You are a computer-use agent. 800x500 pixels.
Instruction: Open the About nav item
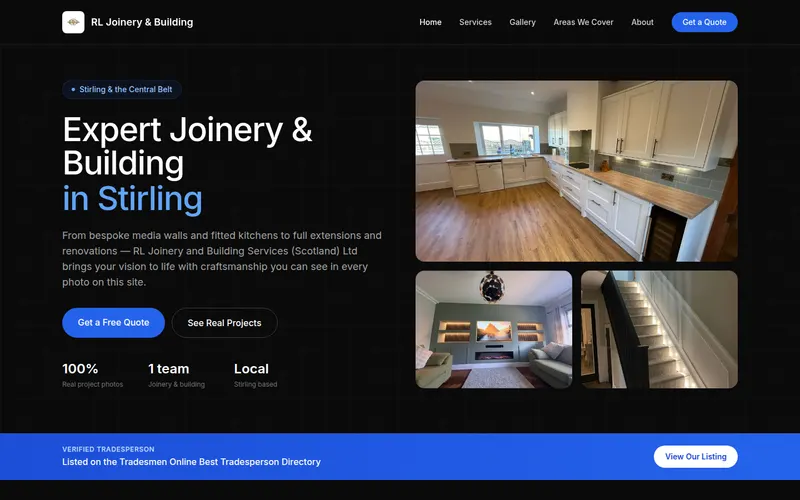click(642, 22)
